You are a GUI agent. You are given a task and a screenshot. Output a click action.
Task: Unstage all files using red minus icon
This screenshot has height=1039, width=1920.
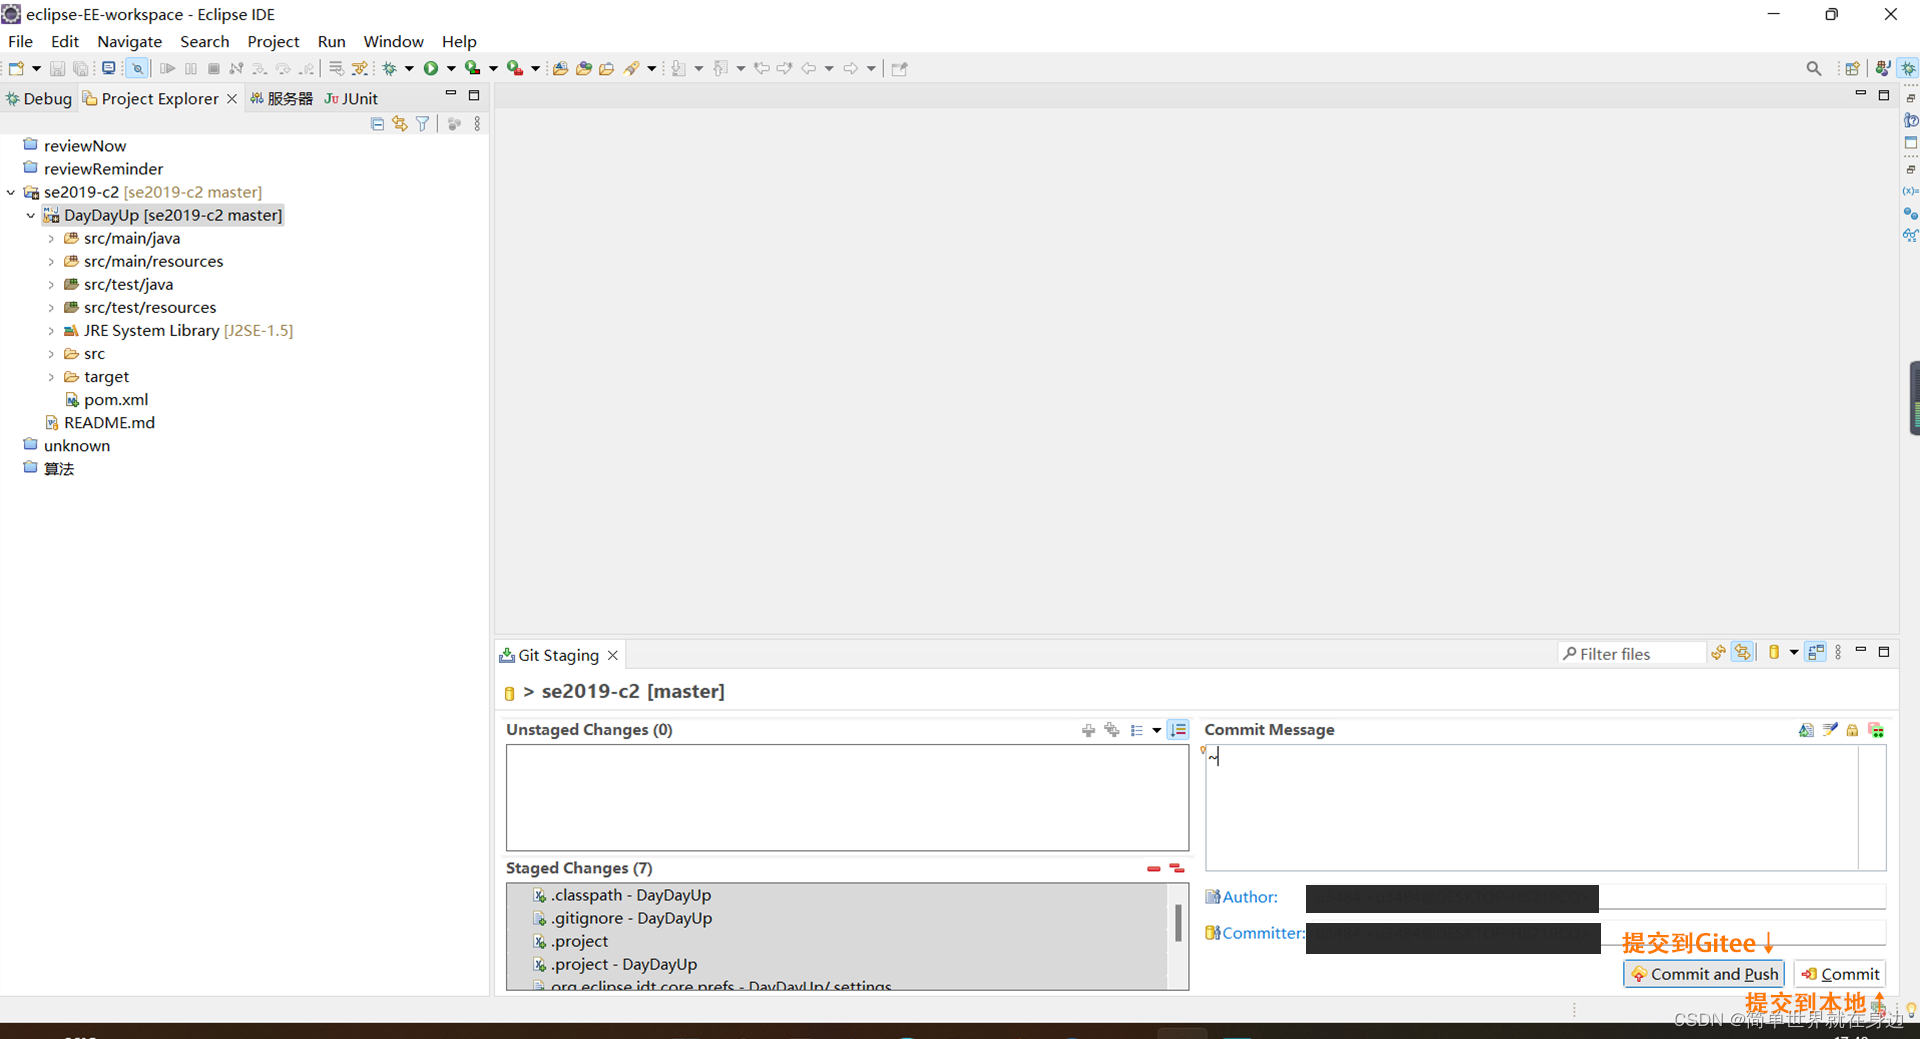(x=1176, y=868)
